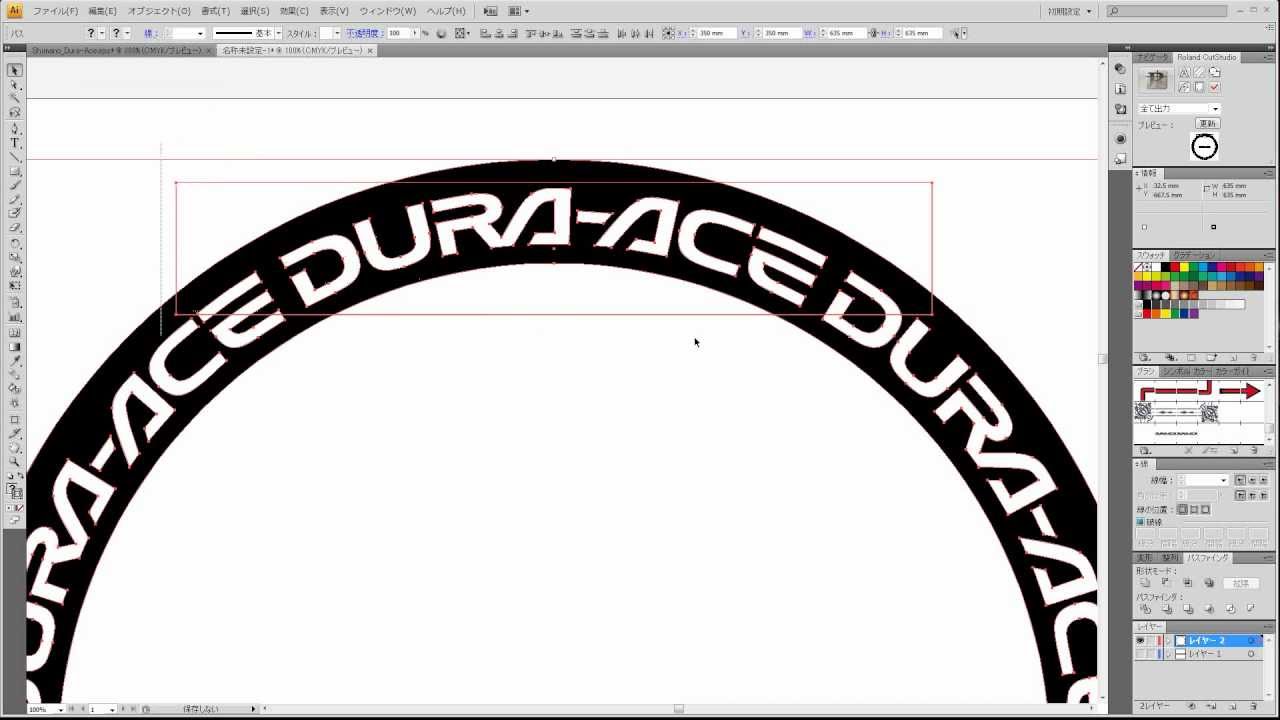This screenshot has height=720, width=1280.
Task: Click 更新 update button in CutStudio
Action: coord(1207,124)
